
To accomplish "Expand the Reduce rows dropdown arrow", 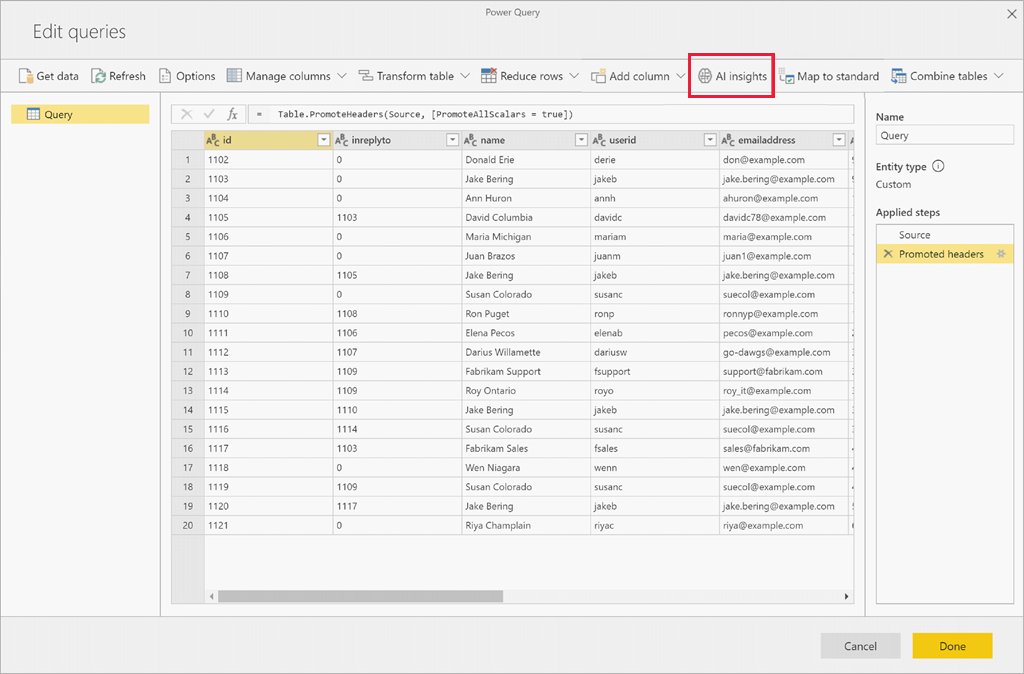I will tap(574, 76).
